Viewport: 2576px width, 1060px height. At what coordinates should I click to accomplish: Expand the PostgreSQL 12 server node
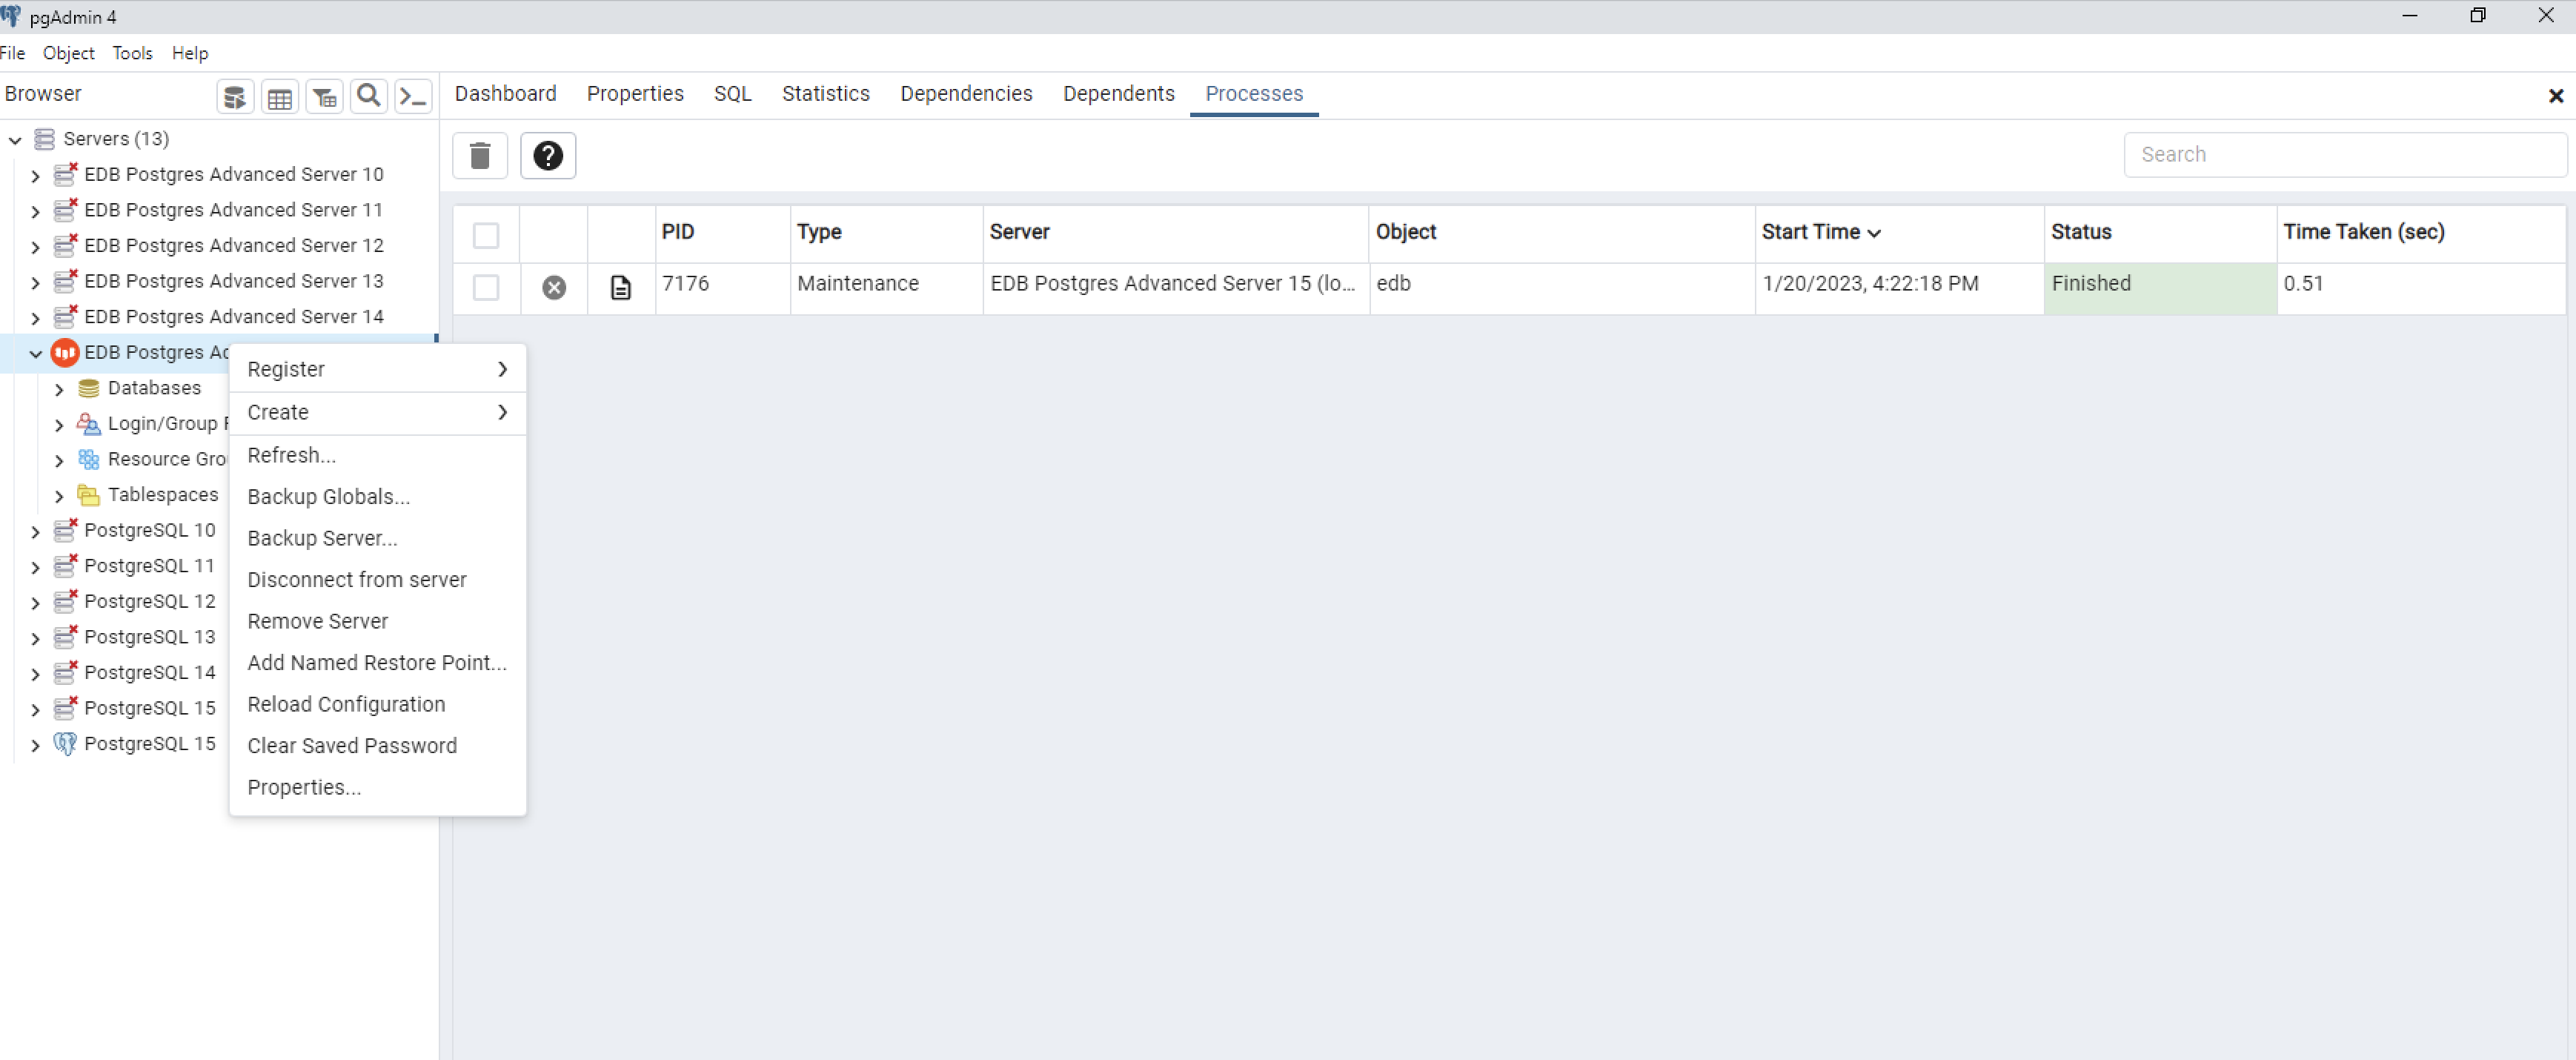pyautogui.click(x=35, y=603)
